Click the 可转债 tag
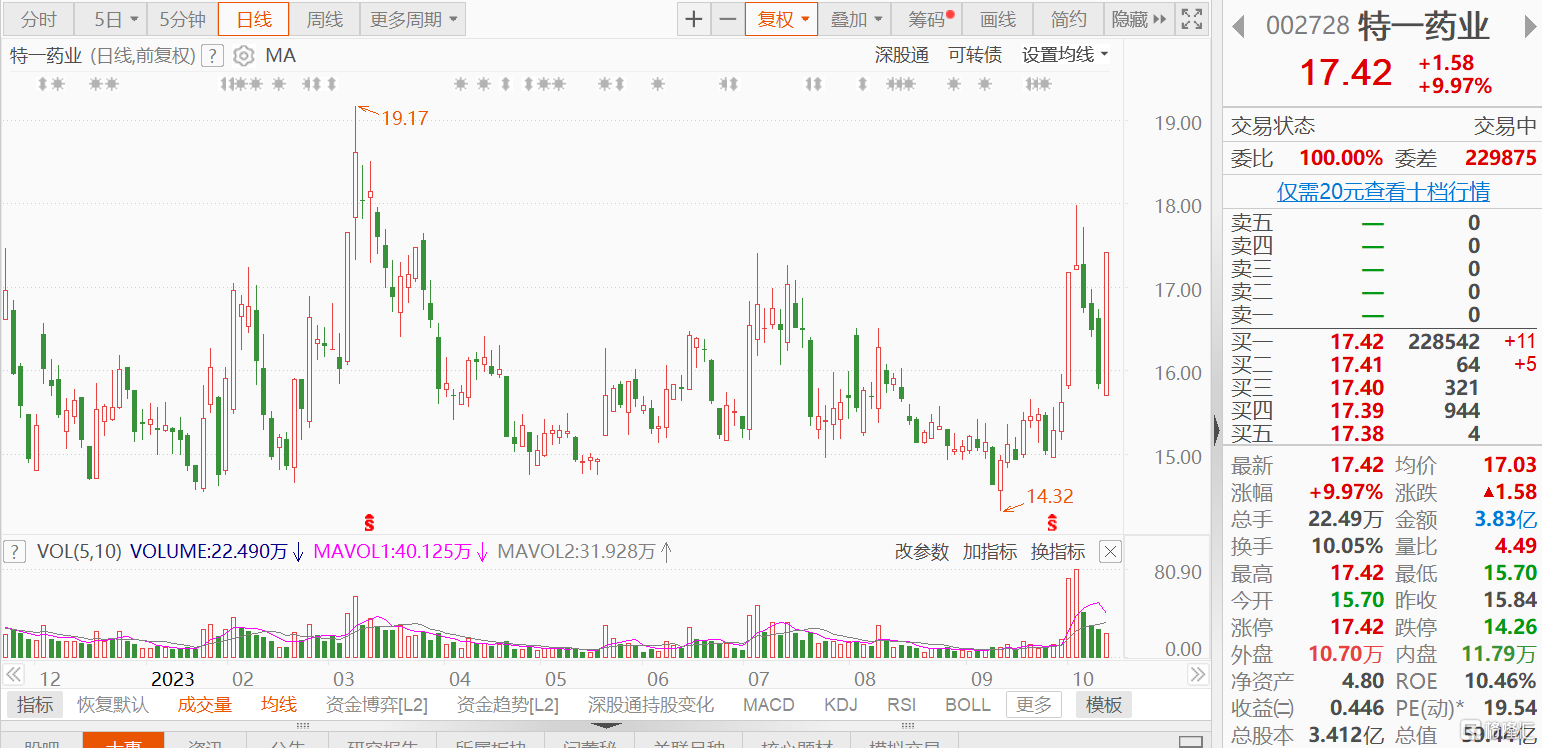Screen dimensions: 1542x748 pos(975,55)
